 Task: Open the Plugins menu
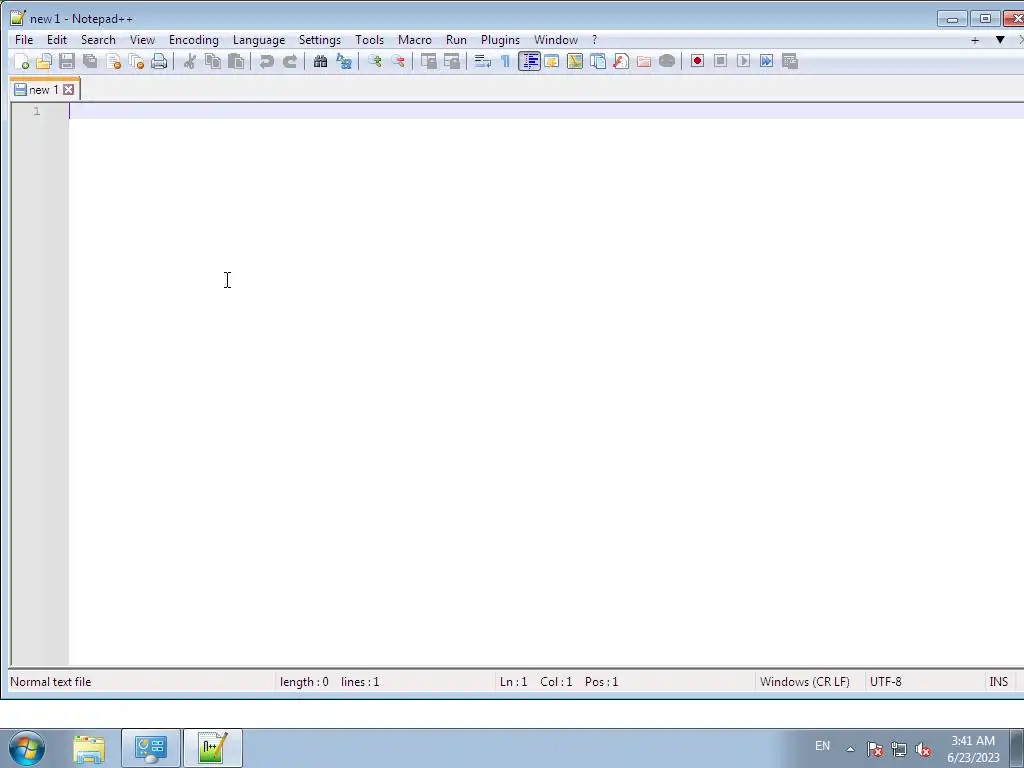click(x=500, y=40)
